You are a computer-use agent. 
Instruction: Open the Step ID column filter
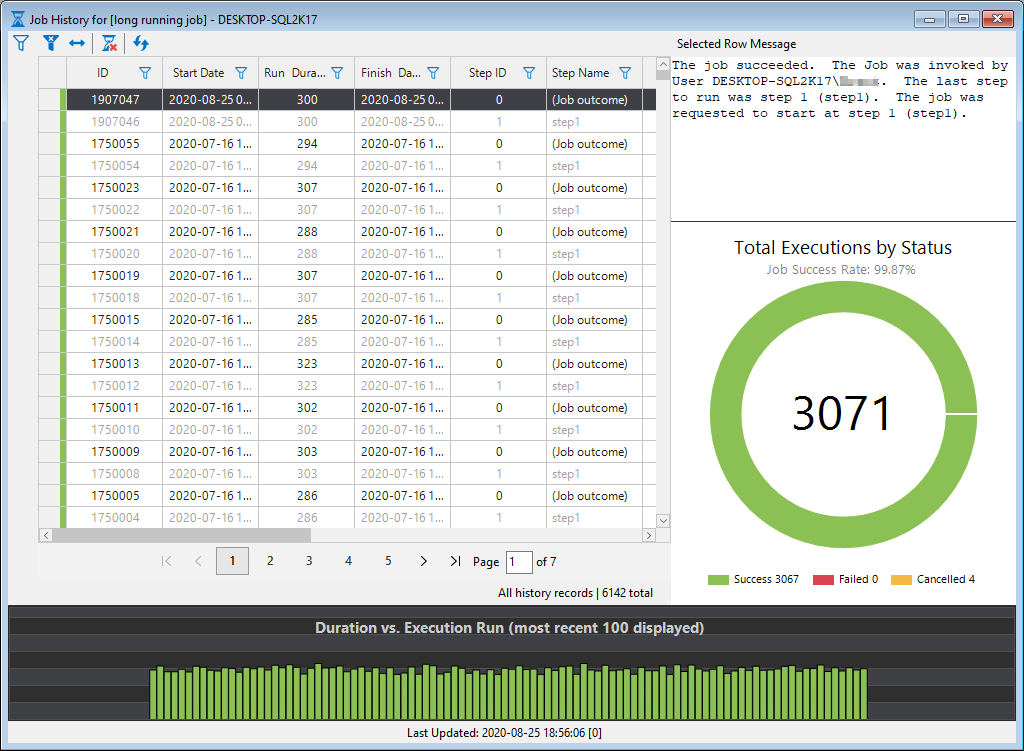pyautogui.click(x=529, y=73)
